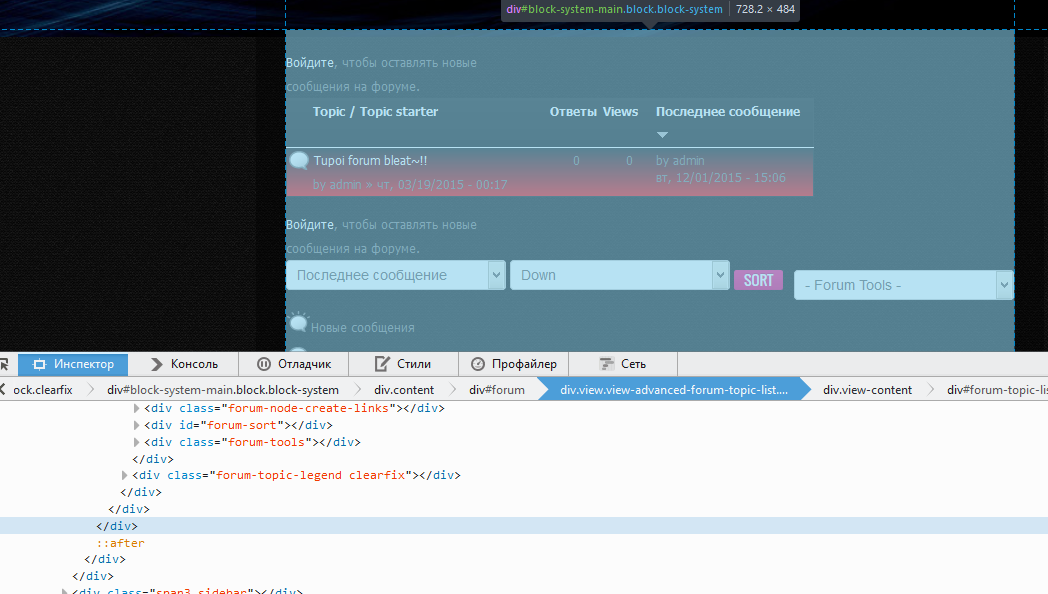Open the Отладчик debugger tab

293,364
